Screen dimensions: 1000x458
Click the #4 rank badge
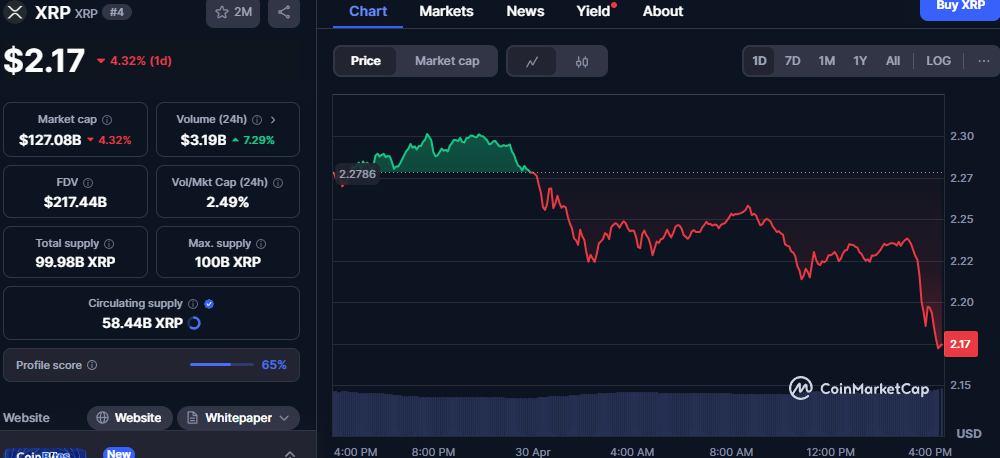click(117, 12)
